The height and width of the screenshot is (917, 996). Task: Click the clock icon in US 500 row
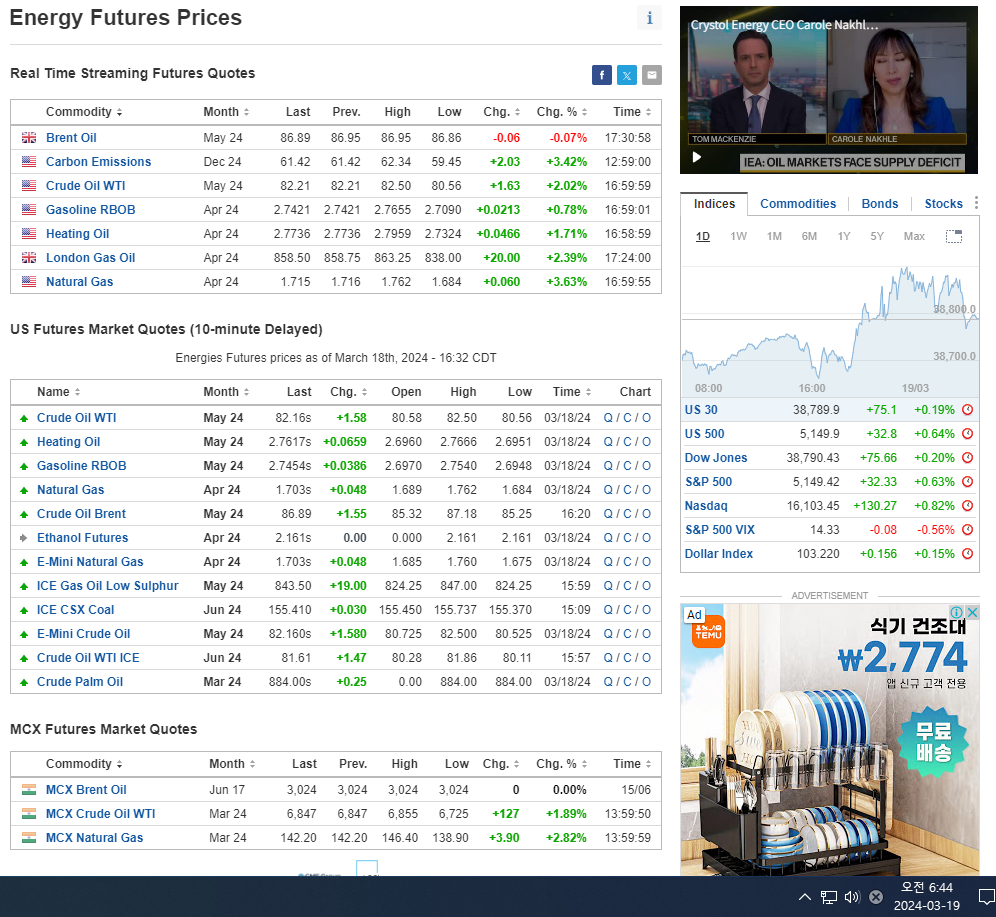(967, 434)
